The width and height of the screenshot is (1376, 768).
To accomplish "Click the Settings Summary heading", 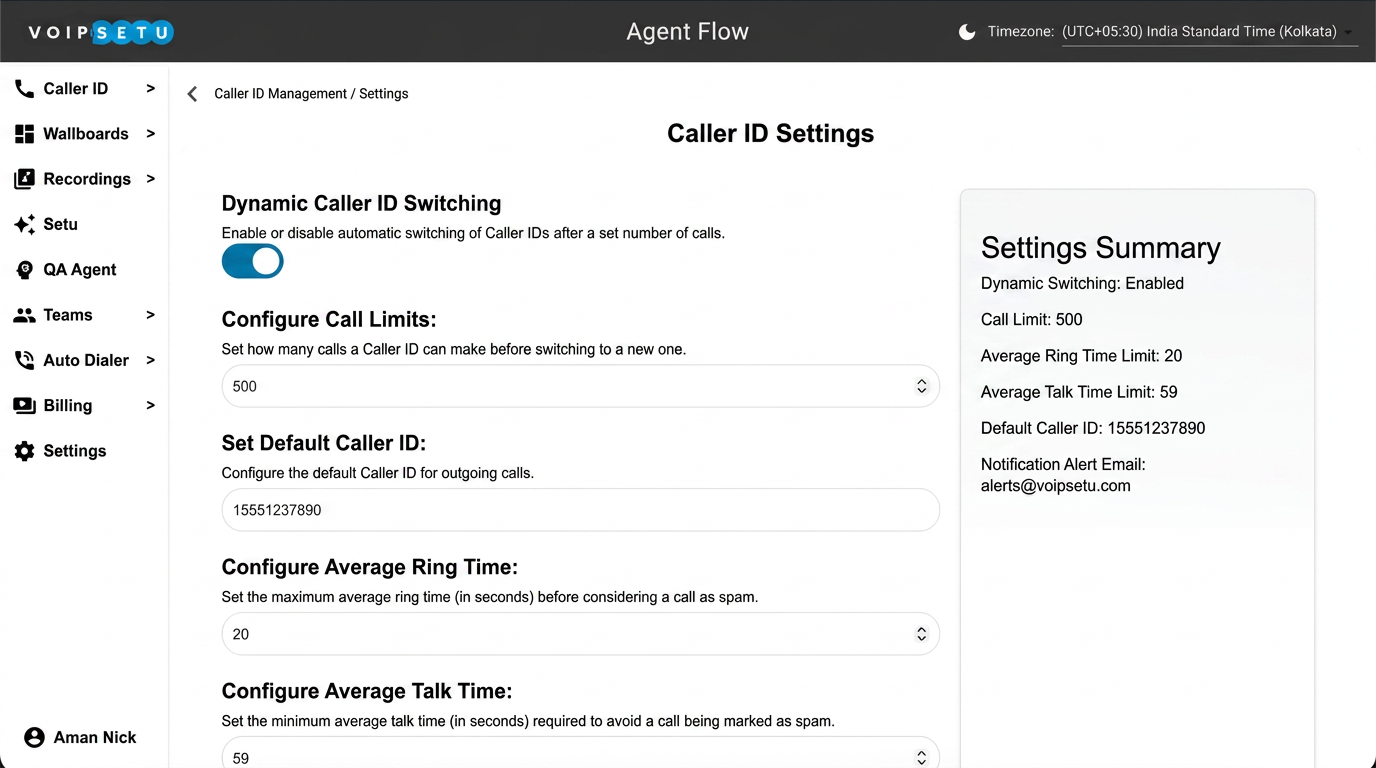I will [x=1101, y=248].
